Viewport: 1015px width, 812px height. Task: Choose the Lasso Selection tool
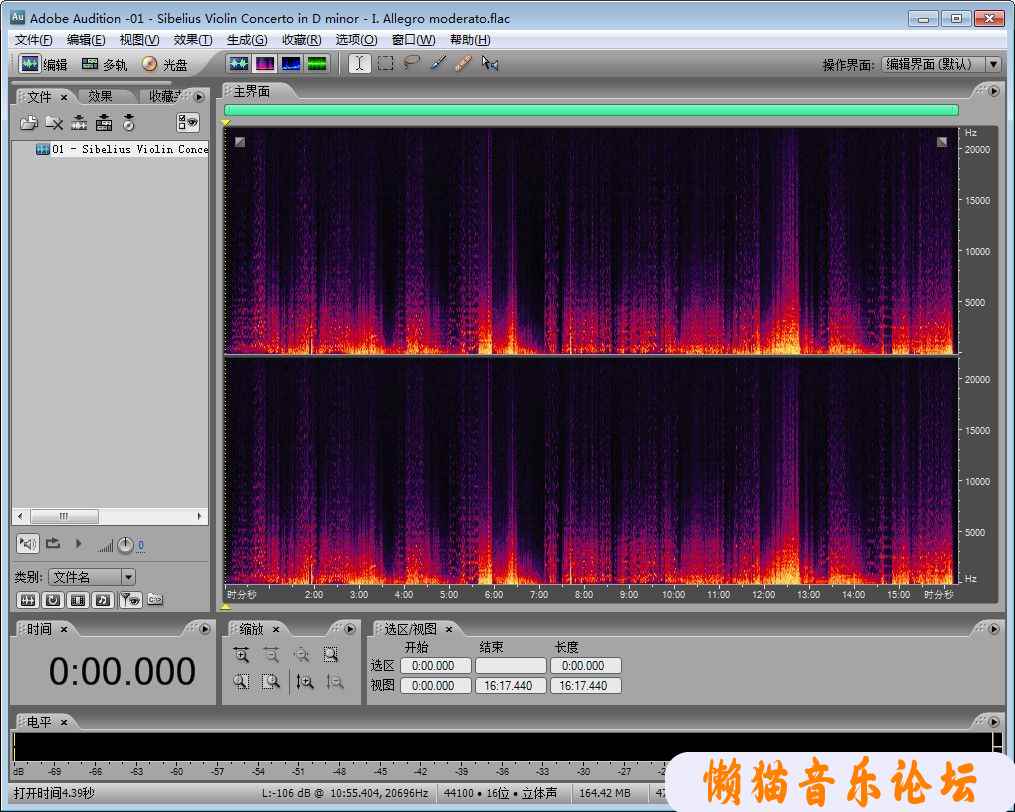(x=411, y=64)
